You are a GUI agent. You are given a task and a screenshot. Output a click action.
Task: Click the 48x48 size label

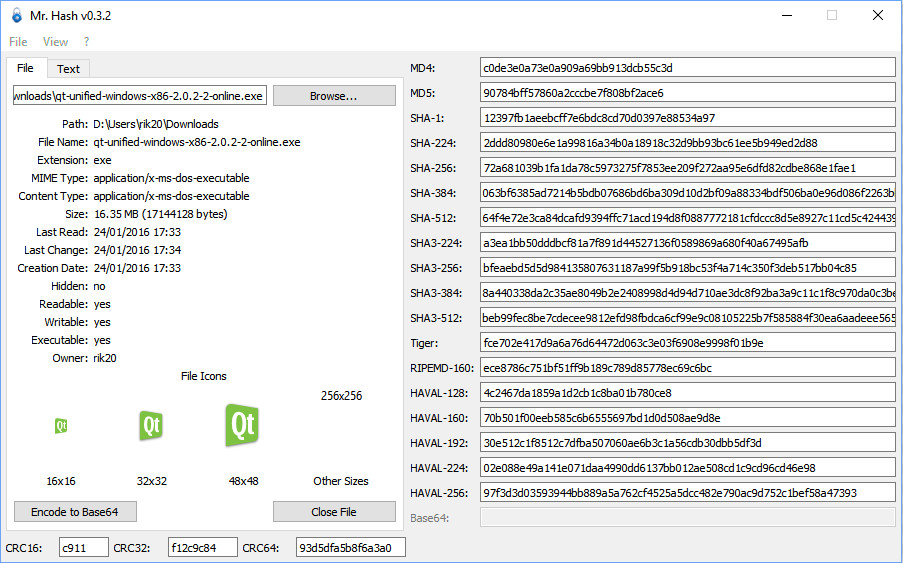click(243, 481)
